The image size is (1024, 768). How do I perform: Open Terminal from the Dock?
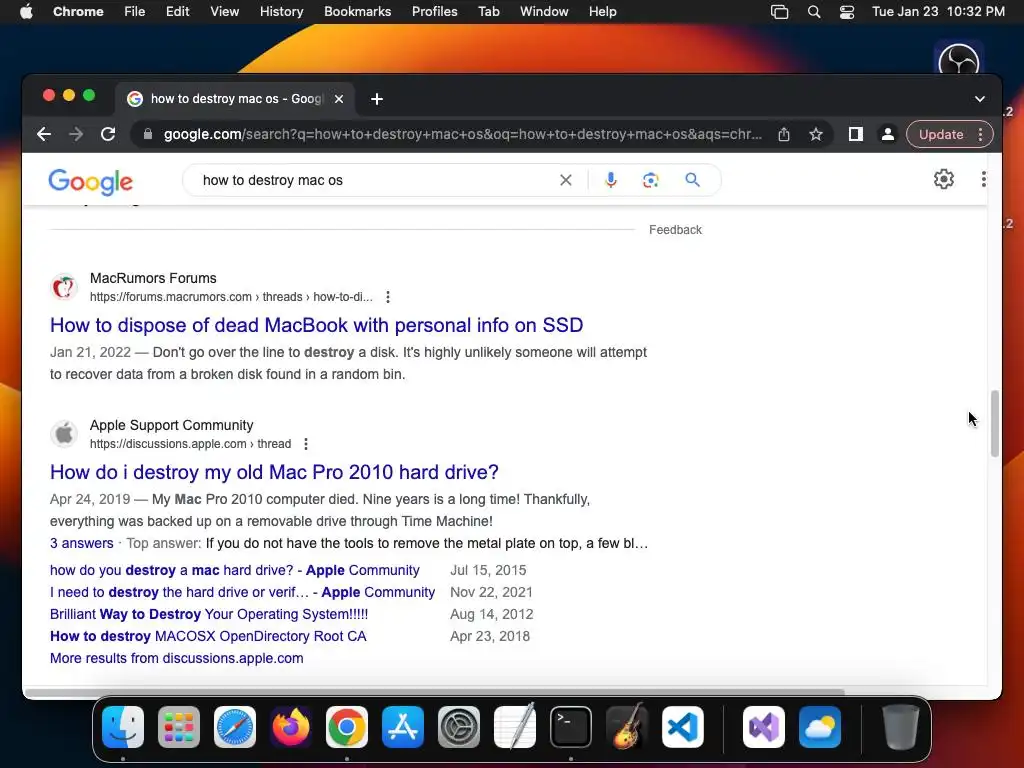(x=571, y=727)
